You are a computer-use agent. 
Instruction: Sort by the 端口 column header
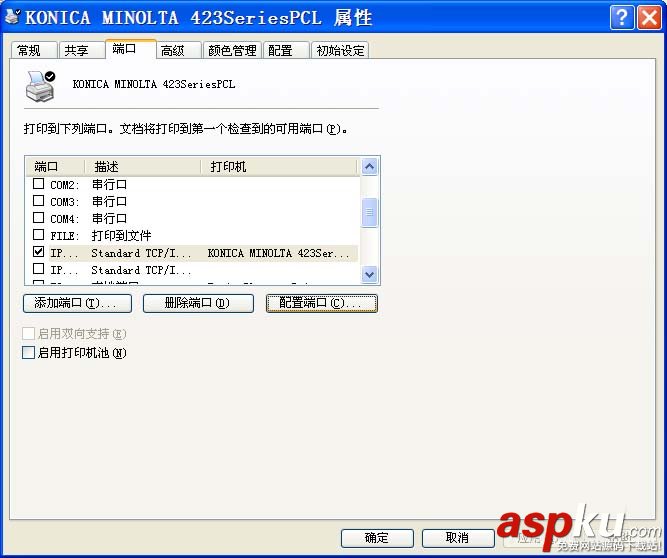pyautogui.click(x=55, y=167)
